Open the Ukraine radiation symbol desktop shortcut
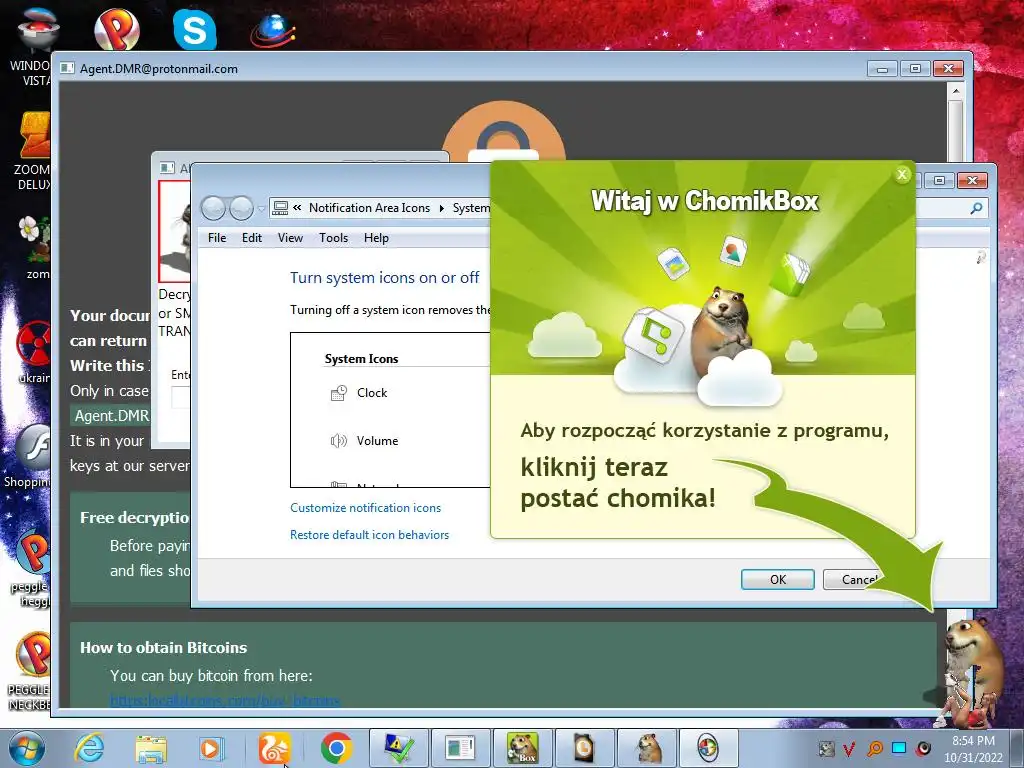This screenshot has width=1024, height=768. coord(33,353)
